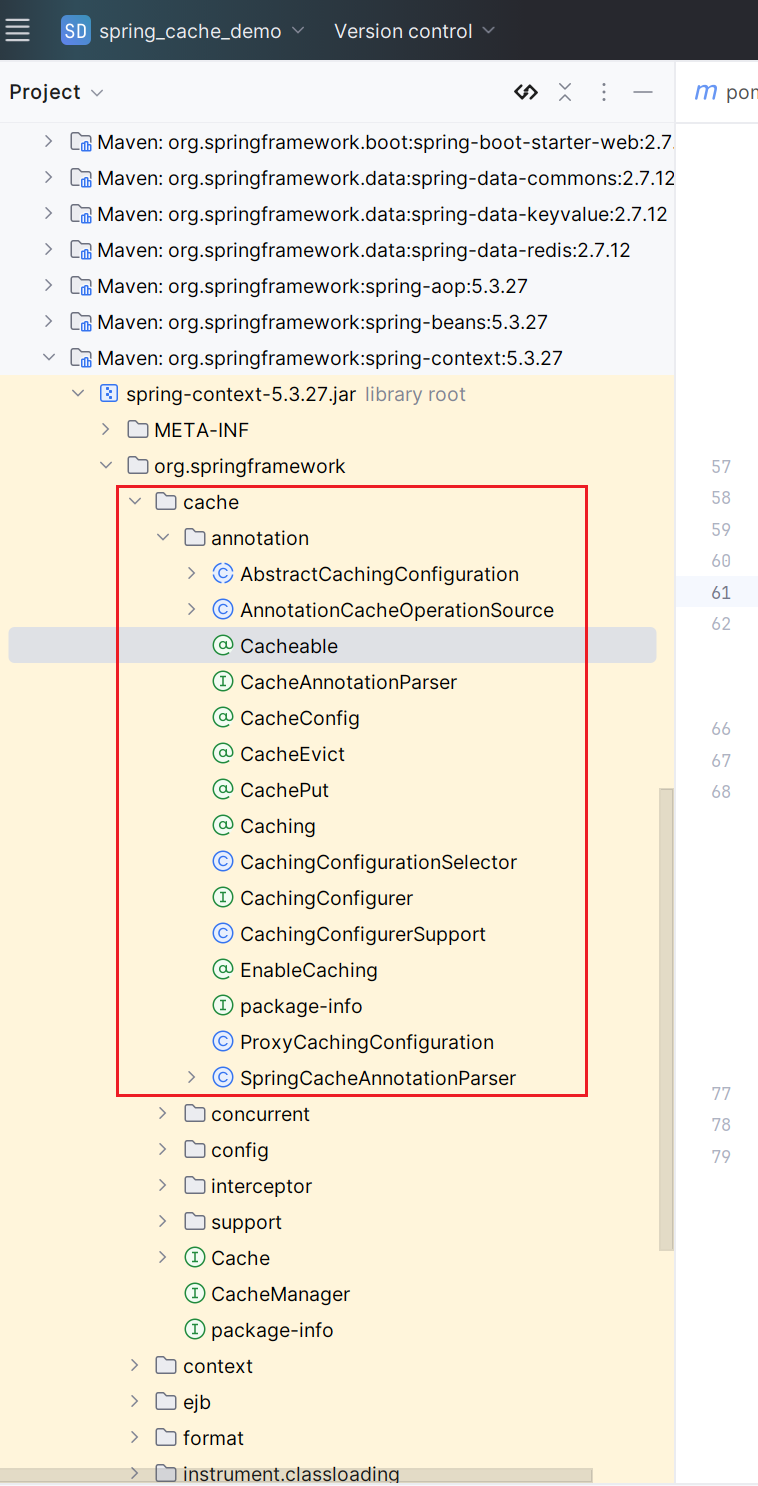Click the Collapse All icon in Project panel
758x1486 pixels.
pyautogui.click(x=565, y=92)
